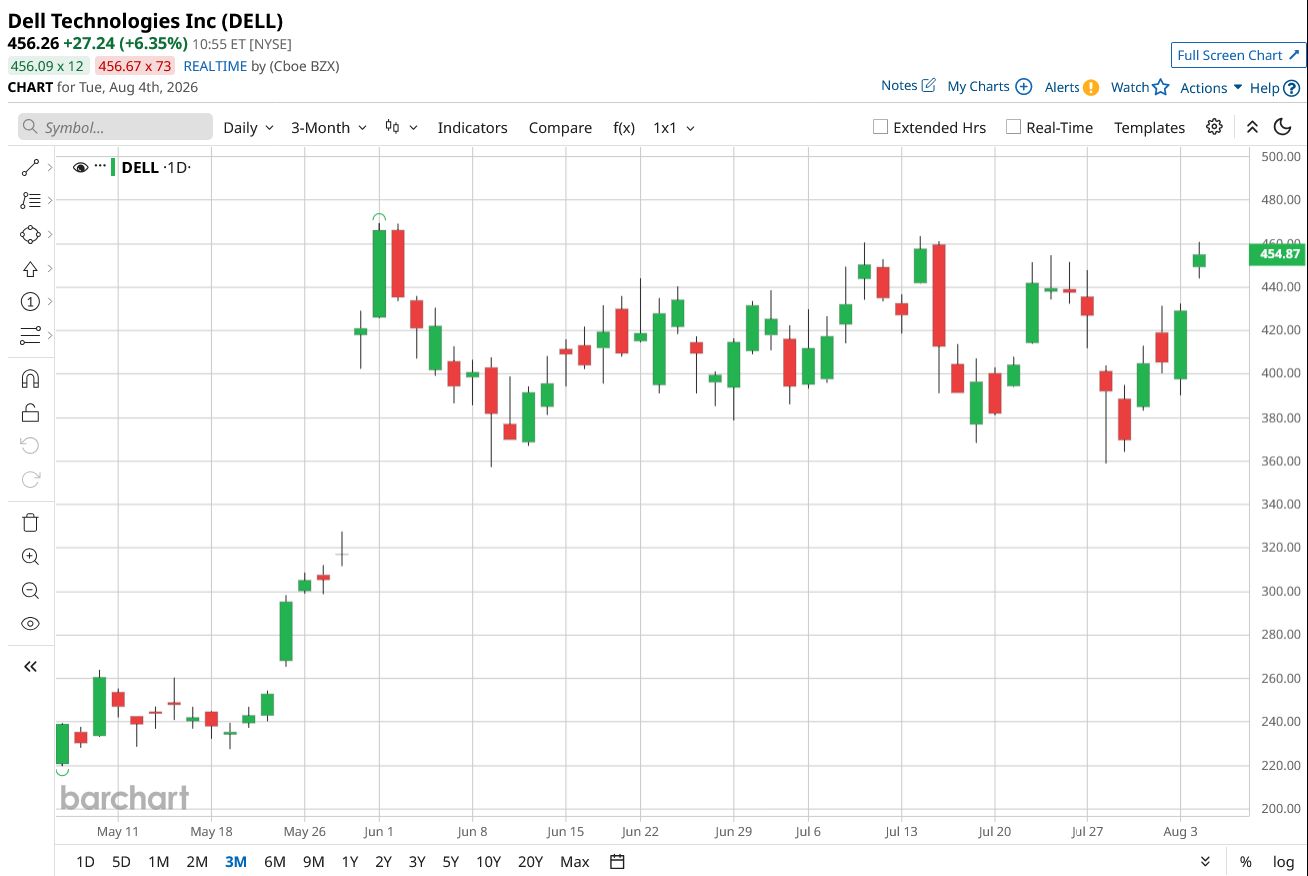Open the Templates menu
Image resolution: width=1308 pixels, height=876 pixels.
[1149, 127]
